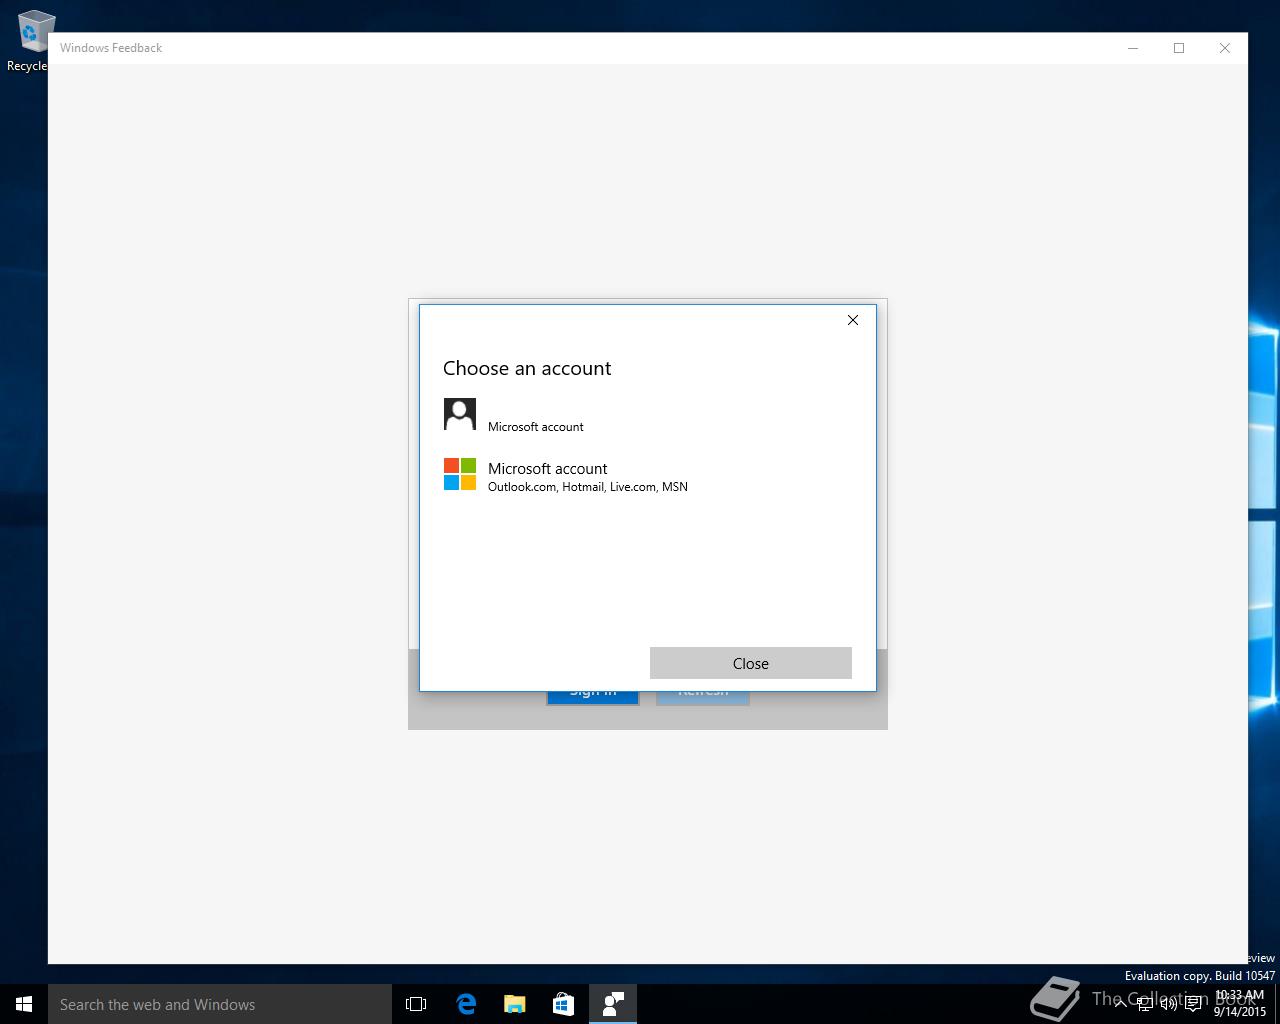Dismiss the Choose an account dialog with X

click(853, 320)
